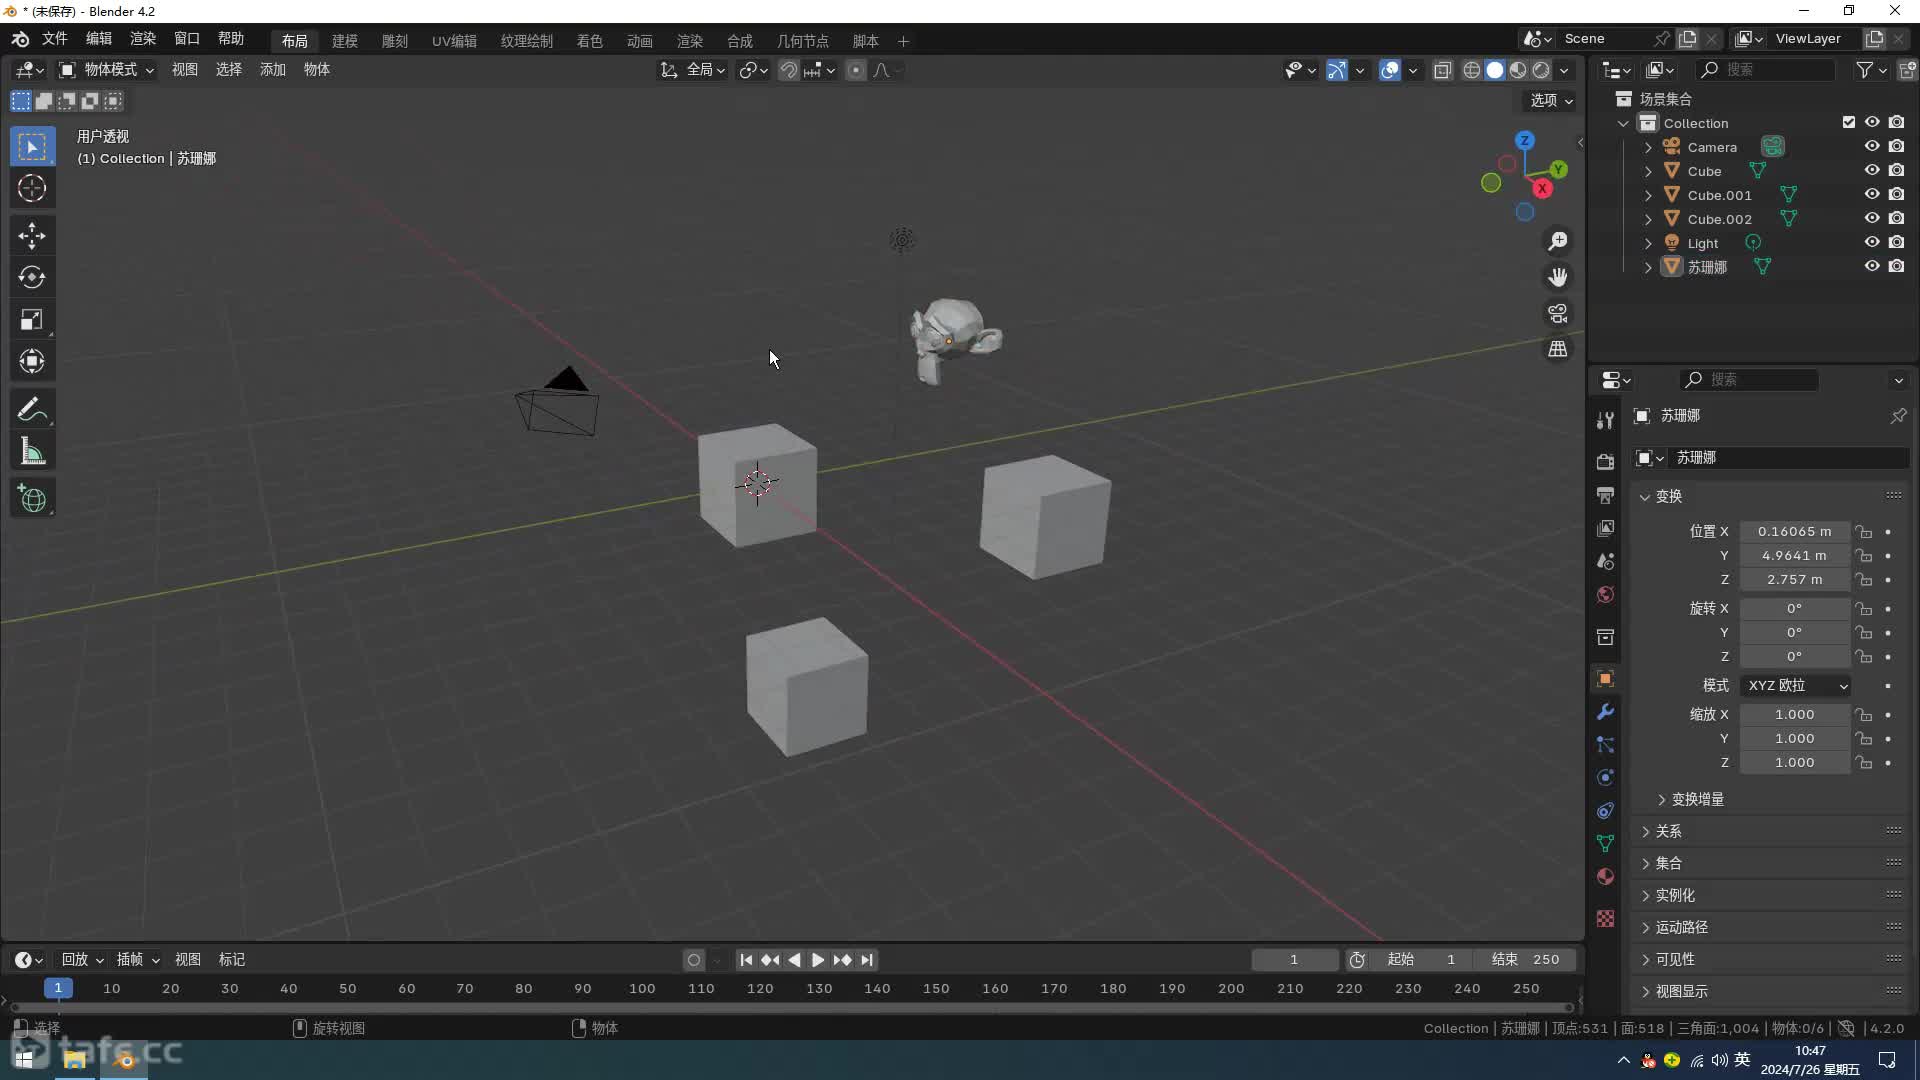Switch perspective/orthographic grid icon

(x=1558, y=349)
